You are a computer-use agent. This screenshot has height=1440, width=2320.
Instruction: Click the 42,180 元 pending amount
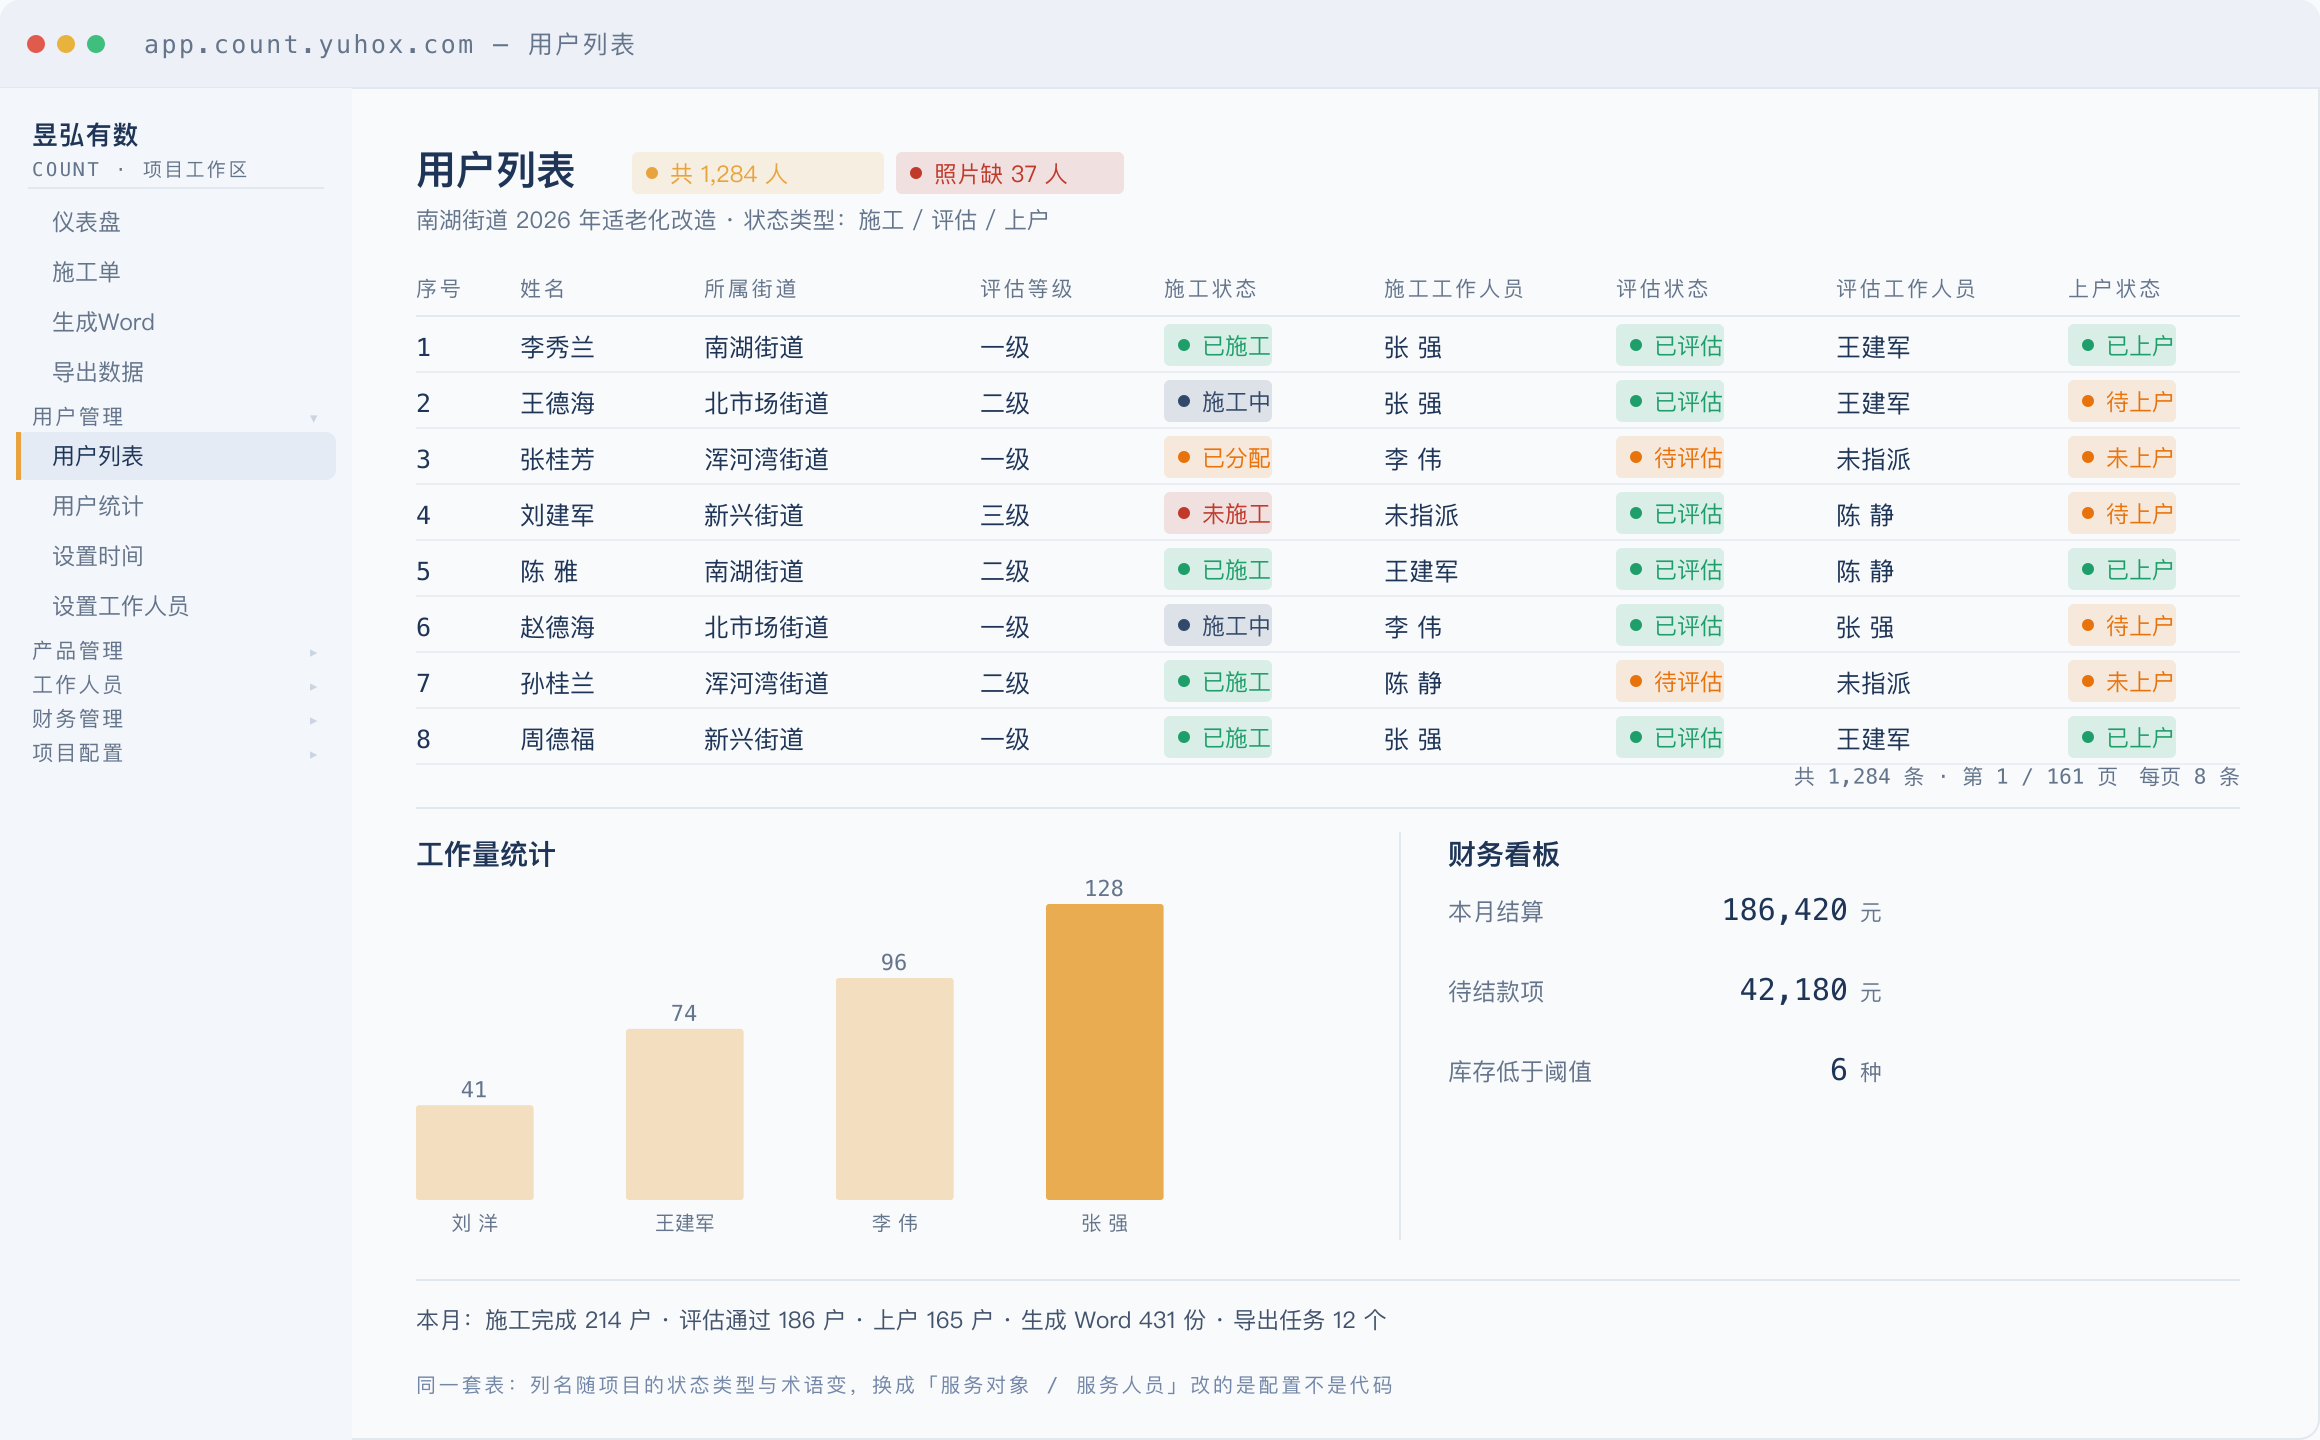tap(1810, 990)
